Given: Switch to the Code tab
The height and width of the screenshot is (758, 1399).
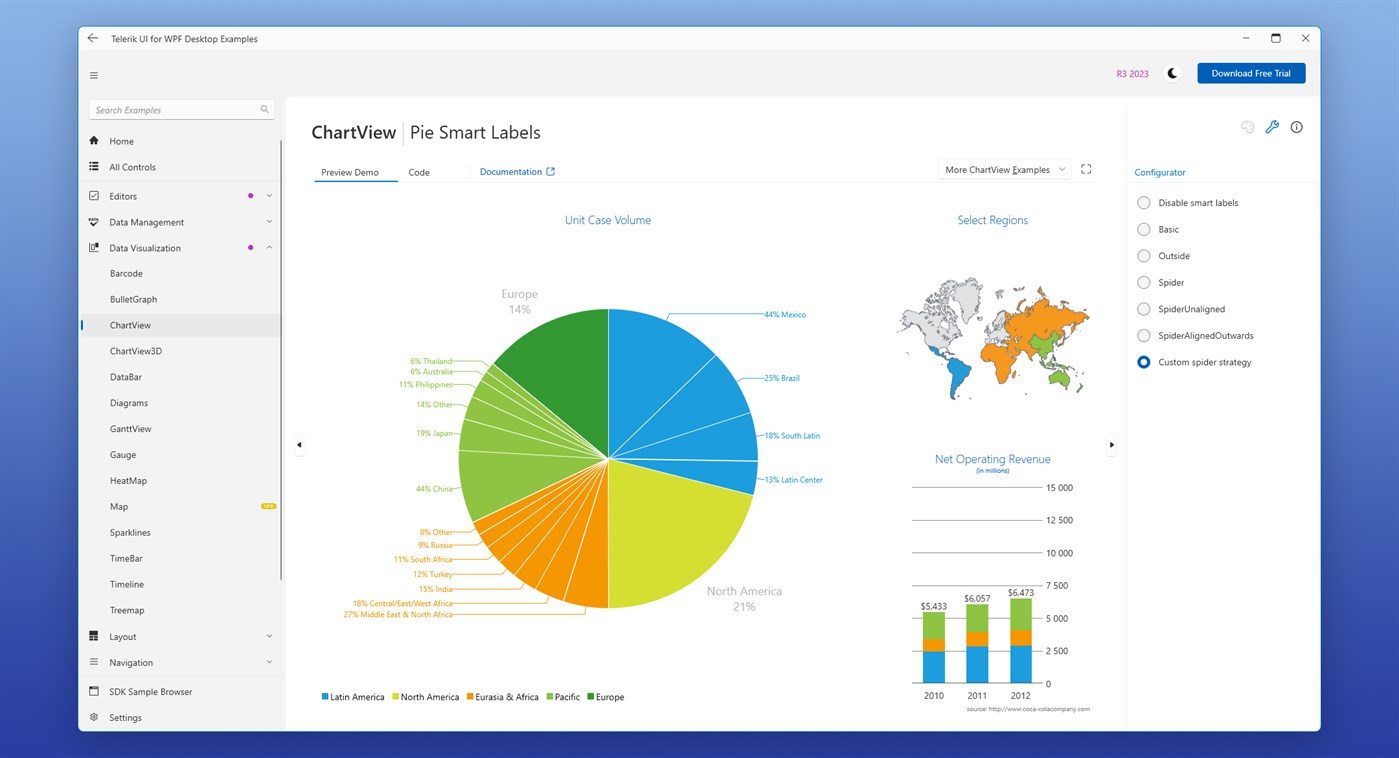Looking at the screenshot, I should tap(419, 171).
